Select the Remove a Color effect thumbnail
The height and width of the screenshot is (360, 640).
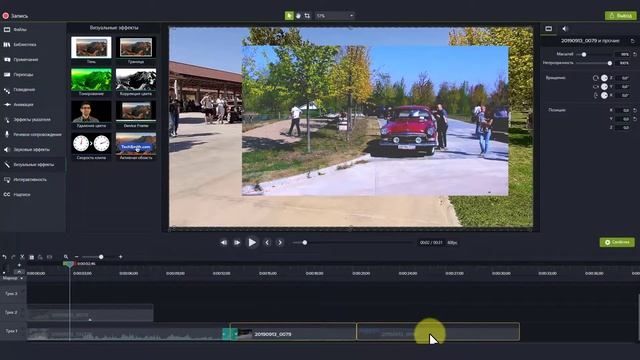(x=91, y=111)
